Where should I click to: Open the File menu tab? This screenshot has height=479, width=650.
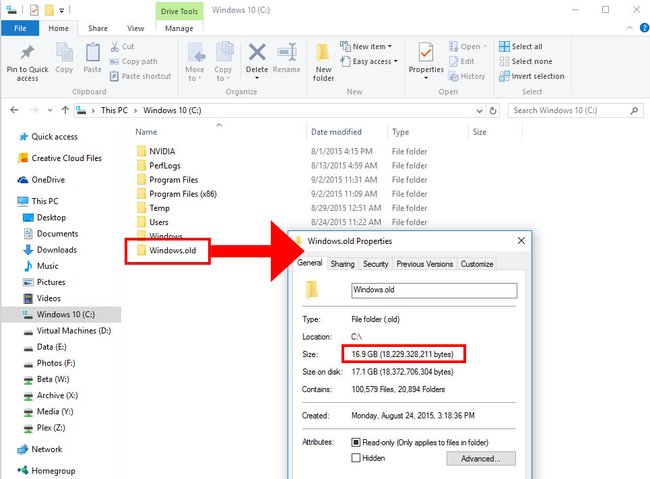(x=20, y=28)
